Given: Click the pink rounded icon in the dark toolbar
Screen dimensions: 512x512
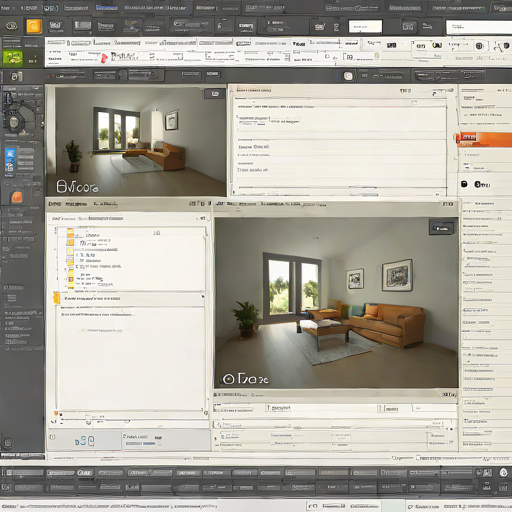Looking at the screenshot, I should [348, 76].
